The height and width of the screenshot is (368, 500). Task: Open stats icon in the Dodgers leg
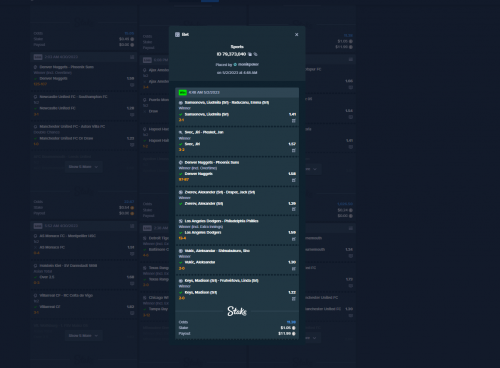(294, 239)
